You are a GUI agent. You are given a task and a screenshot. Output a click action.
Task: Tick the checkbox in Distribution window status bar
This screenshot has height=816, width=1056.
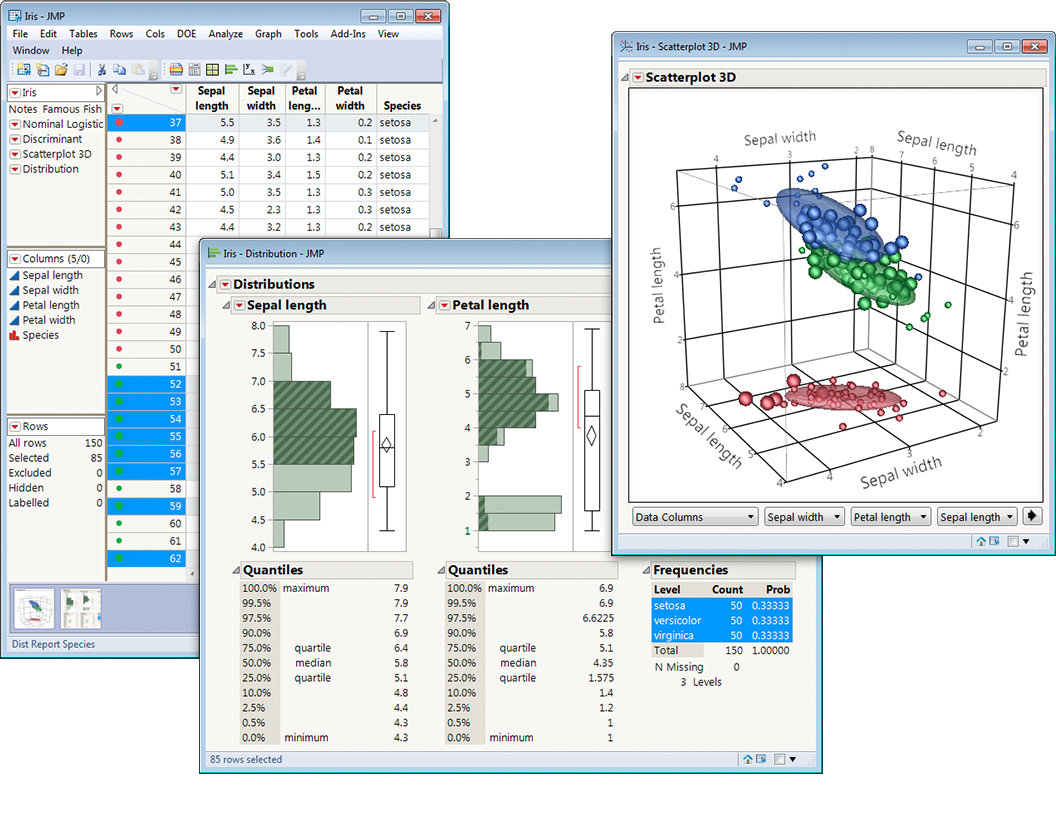(780, 759)
